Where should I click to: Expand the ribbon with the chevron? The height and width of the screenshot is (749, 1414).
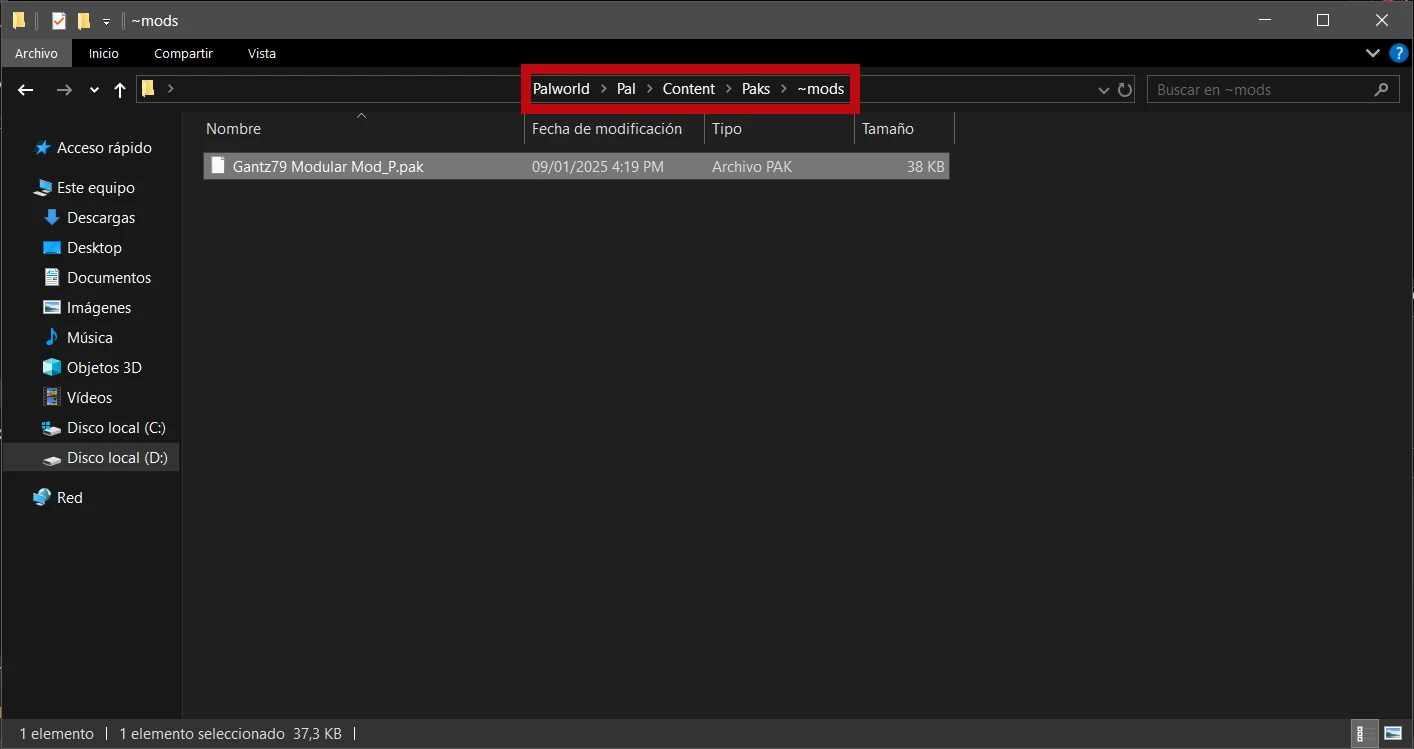pyautogui.click(x=1372, y=53)
